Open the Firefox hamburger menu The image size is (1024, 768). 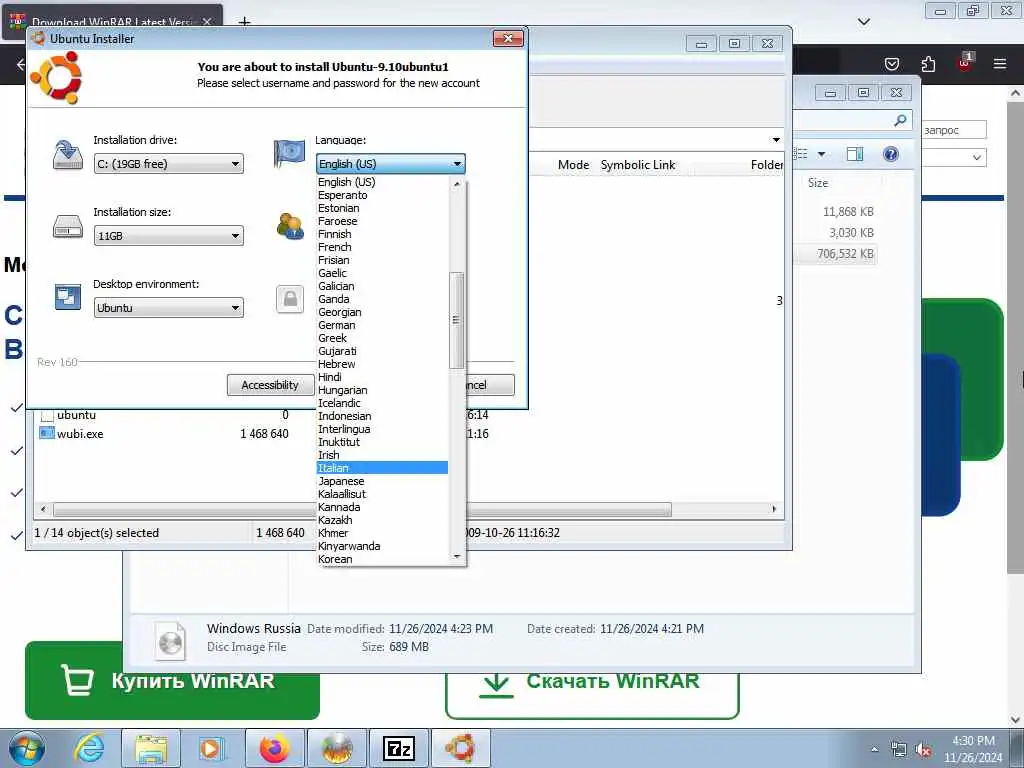[1000, 64]
